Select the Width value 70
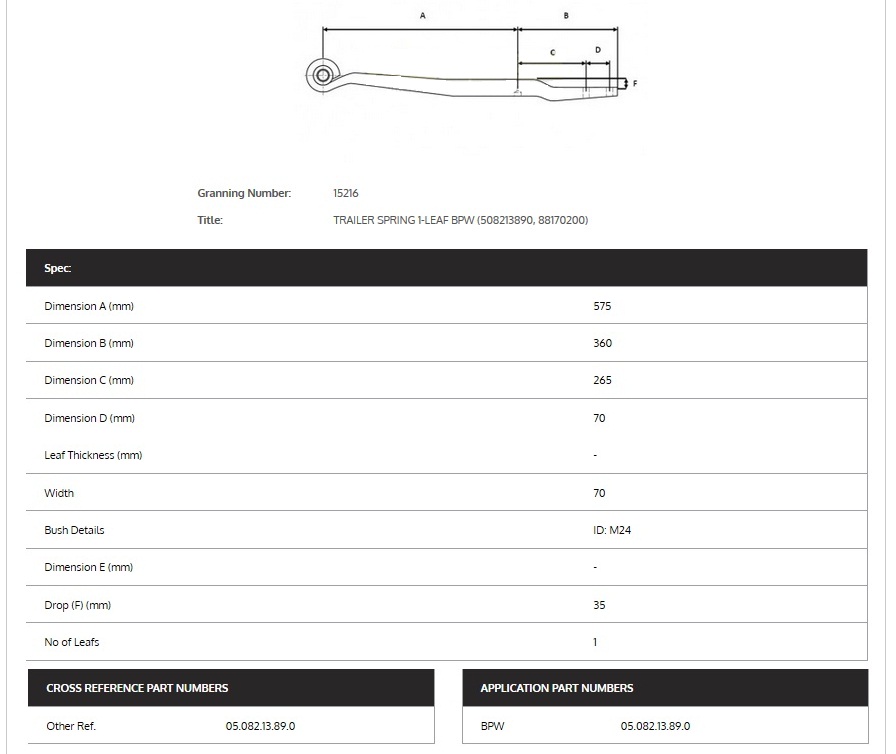The height and width of the screenshot is (754, 896). (x=599, y=493)
